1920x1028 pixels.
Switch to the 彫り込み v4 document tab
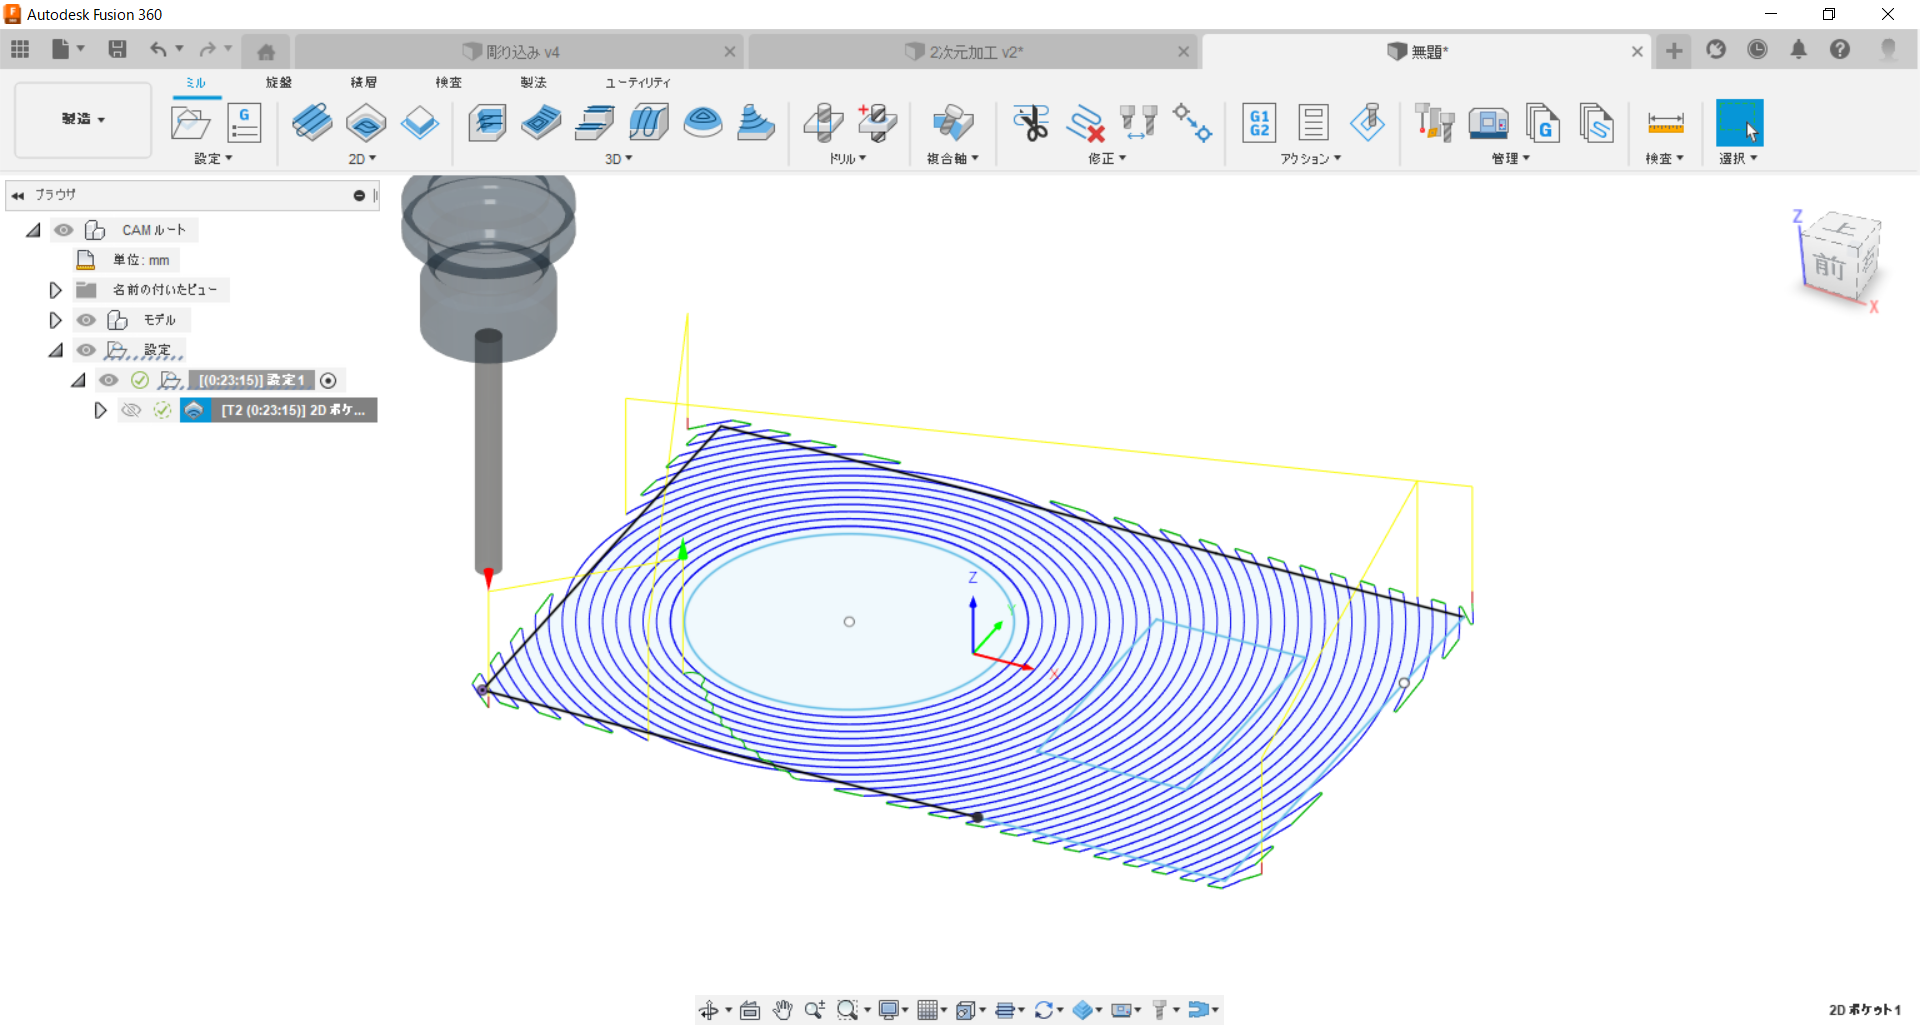pos(522,52)
